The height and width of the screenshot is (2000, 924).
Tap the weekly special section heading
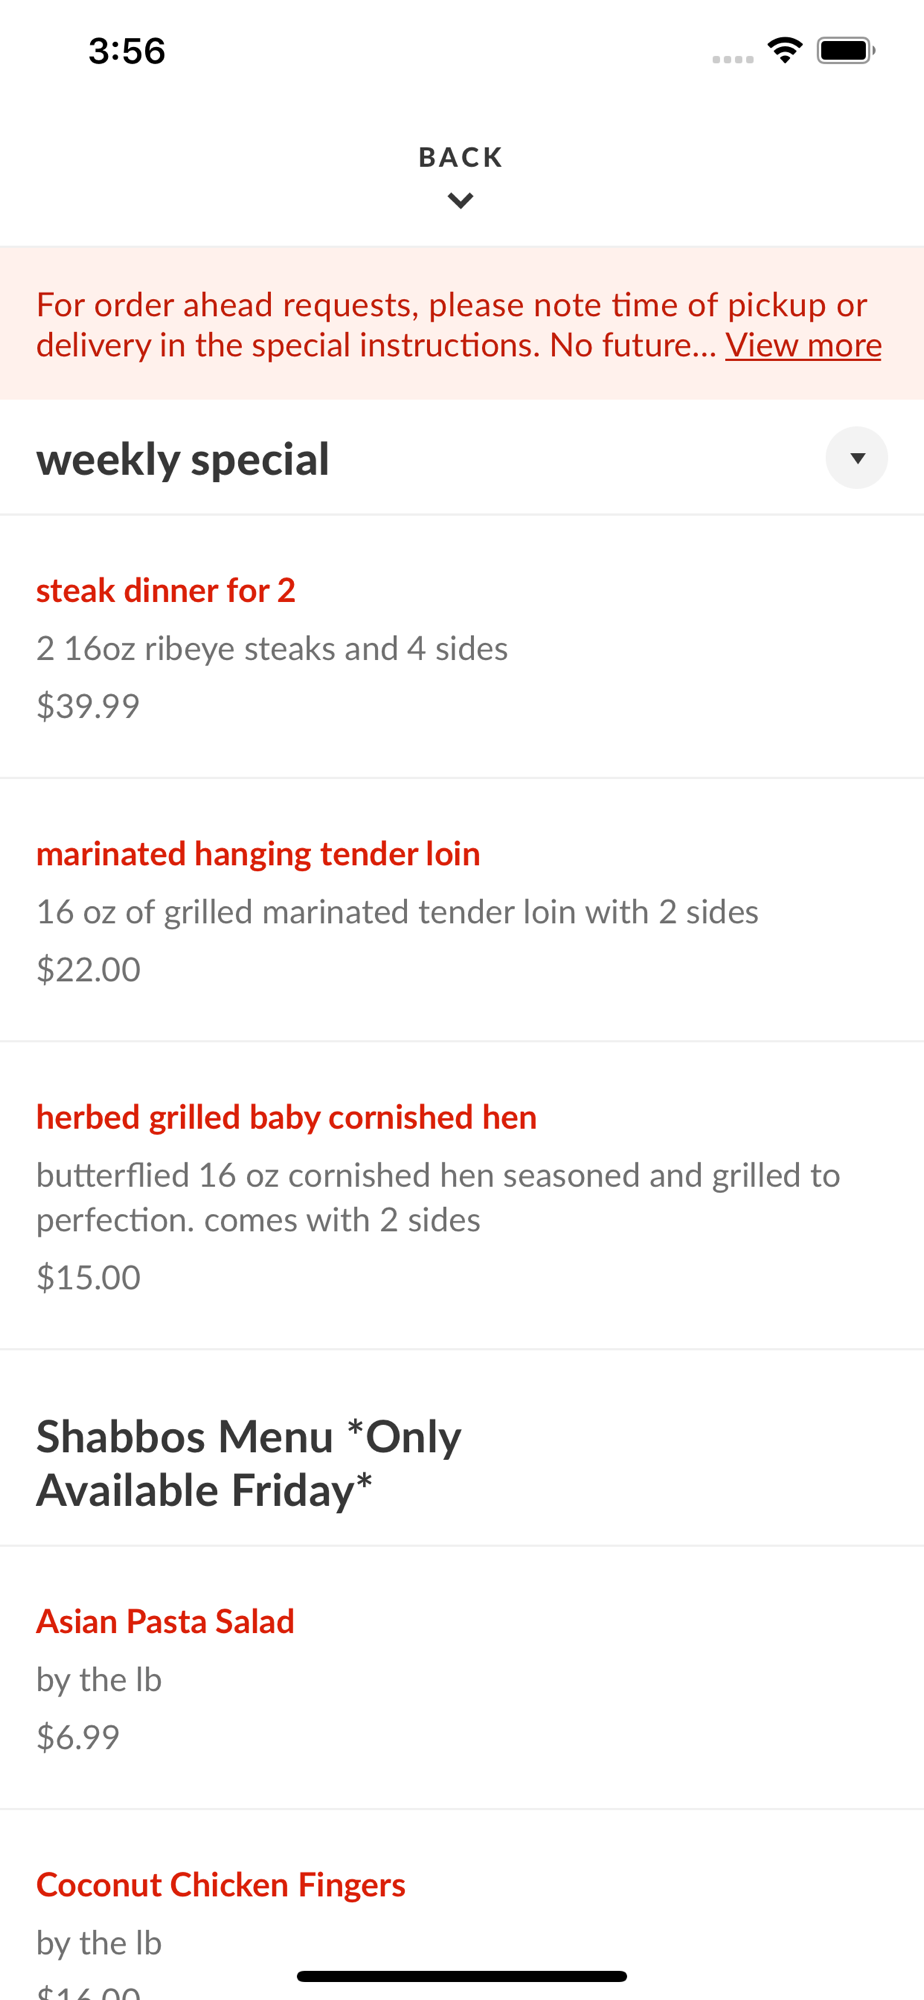[x=183, y=459]
